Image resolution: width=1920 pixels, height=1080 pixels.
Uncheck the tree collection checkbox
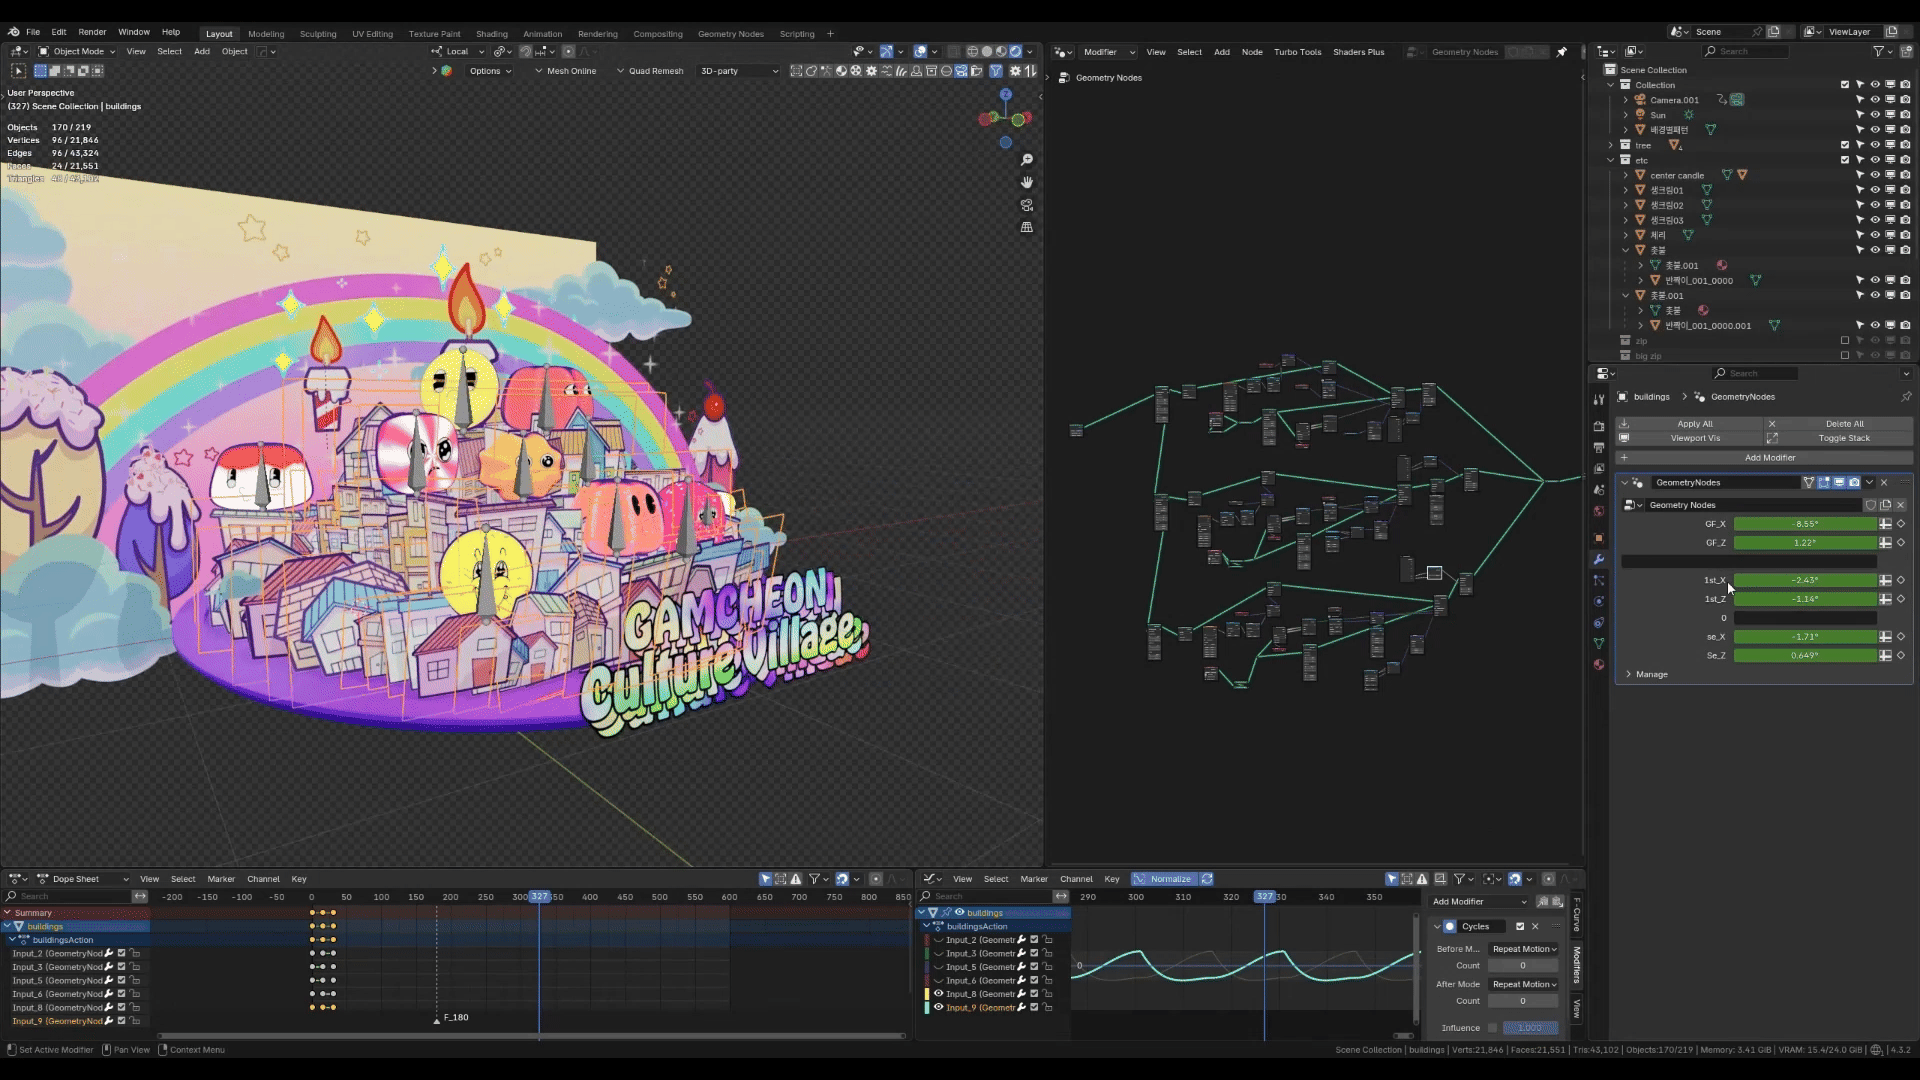[x=1845, y=145]
